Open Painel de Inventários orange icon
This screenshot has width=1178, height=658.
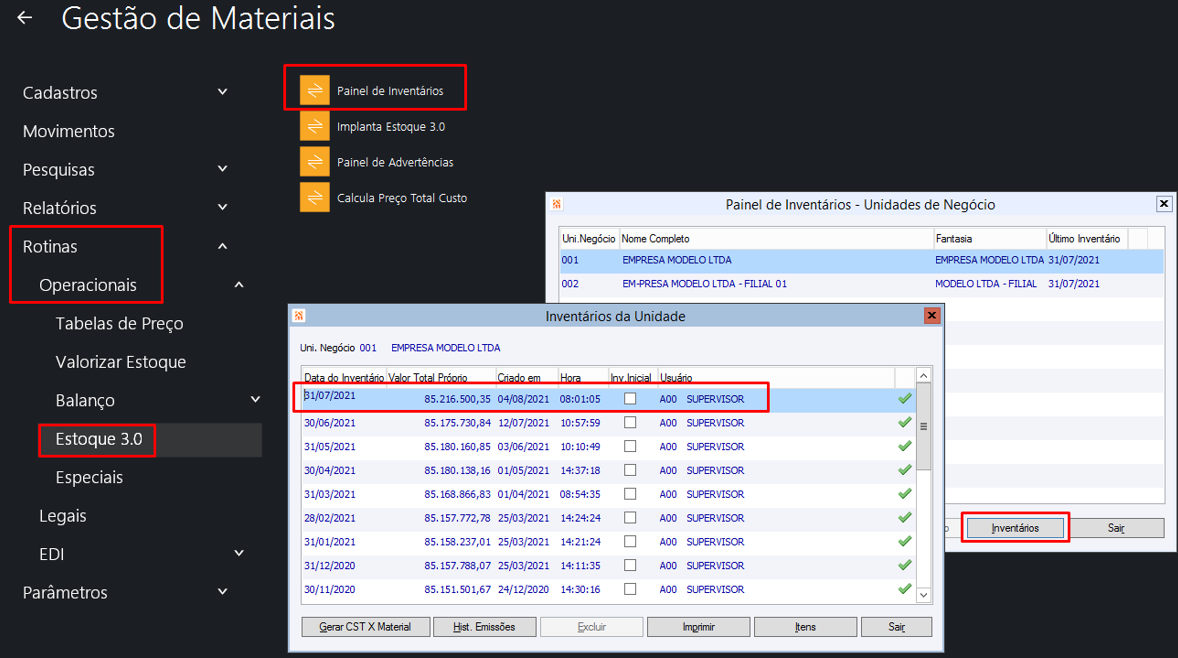pos(315,90)
